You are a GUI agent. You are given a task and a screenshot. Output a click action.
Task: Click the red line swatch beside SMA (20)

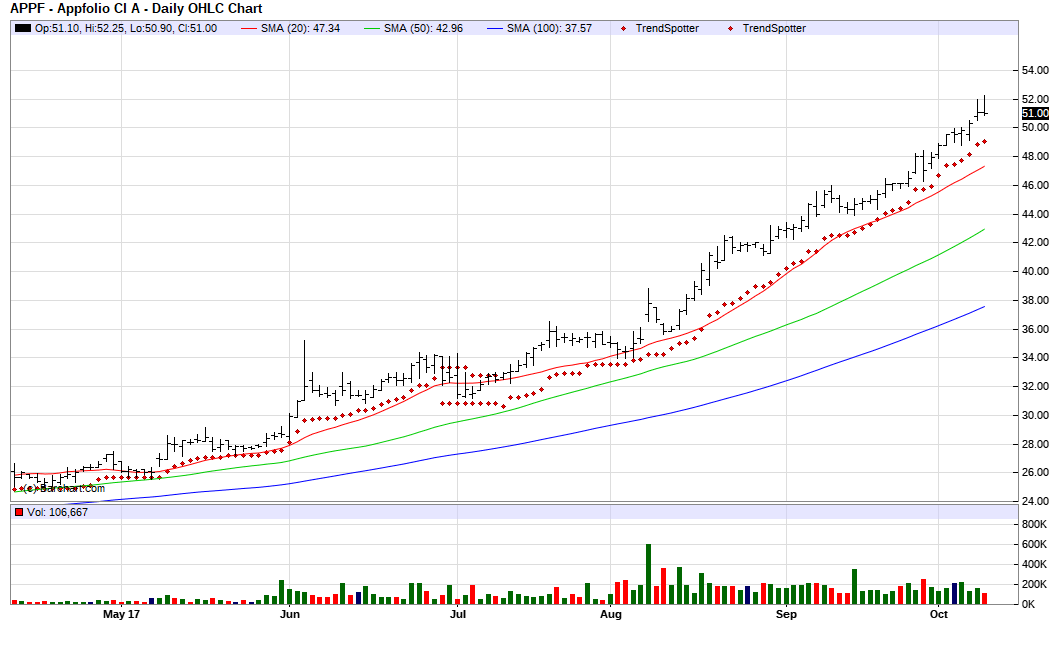pos(249,28)
